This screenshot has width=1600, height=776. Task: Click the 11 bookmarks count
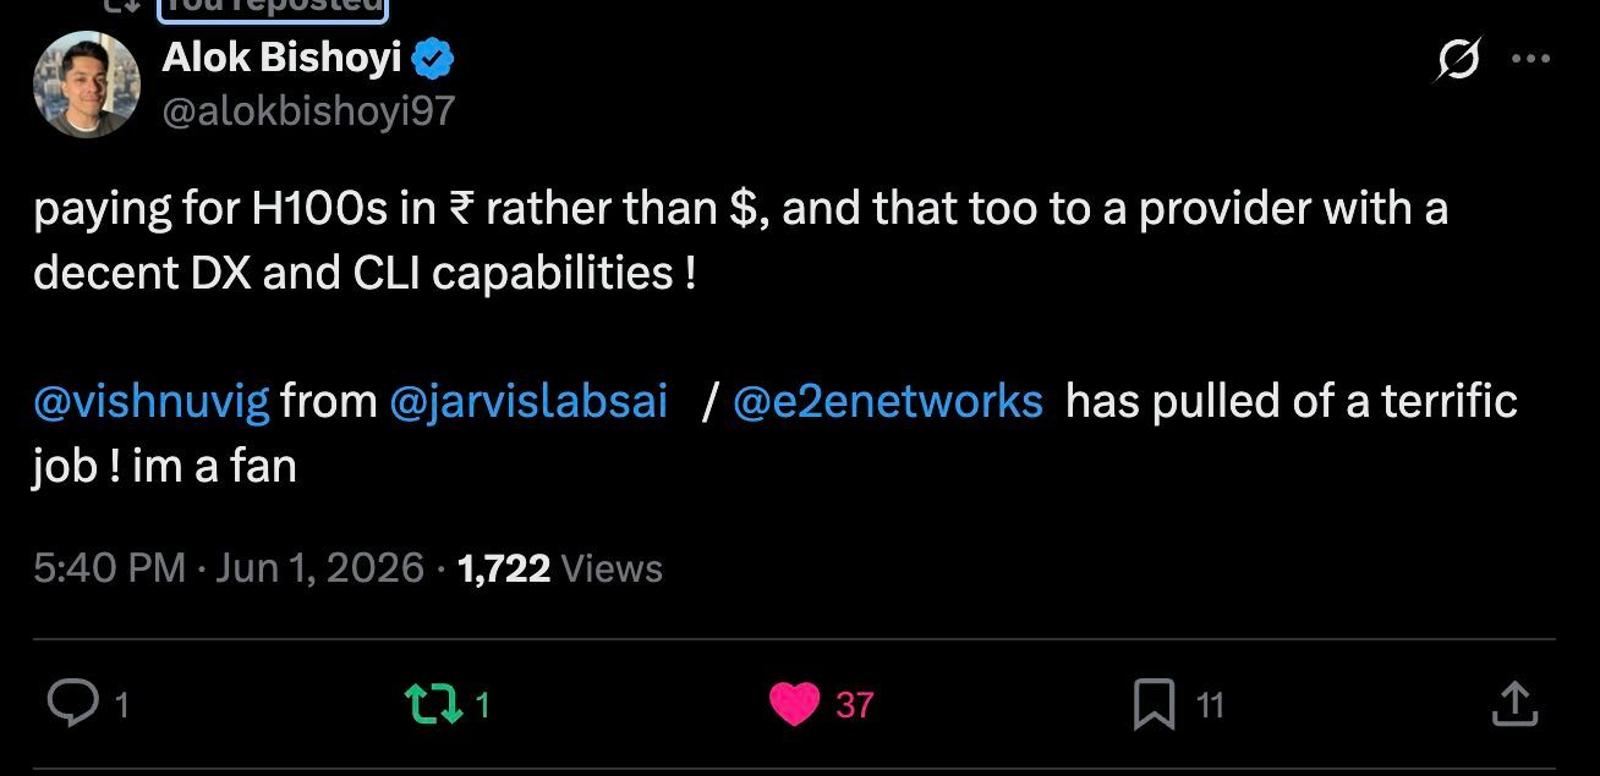point(1210,705)
